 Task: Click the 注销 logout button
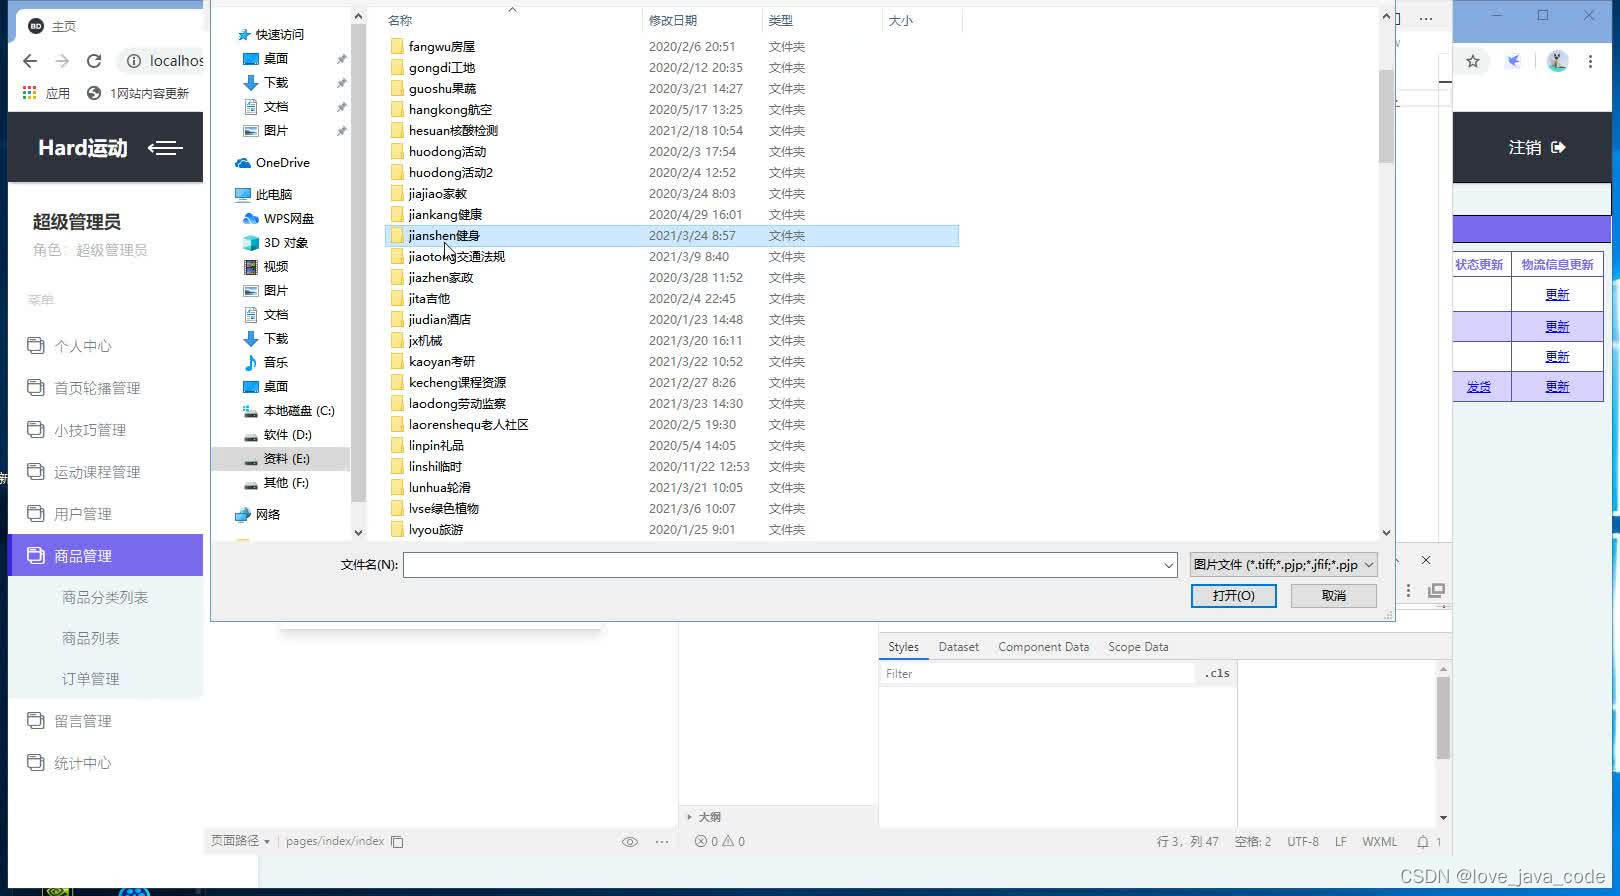(1537, 148)
